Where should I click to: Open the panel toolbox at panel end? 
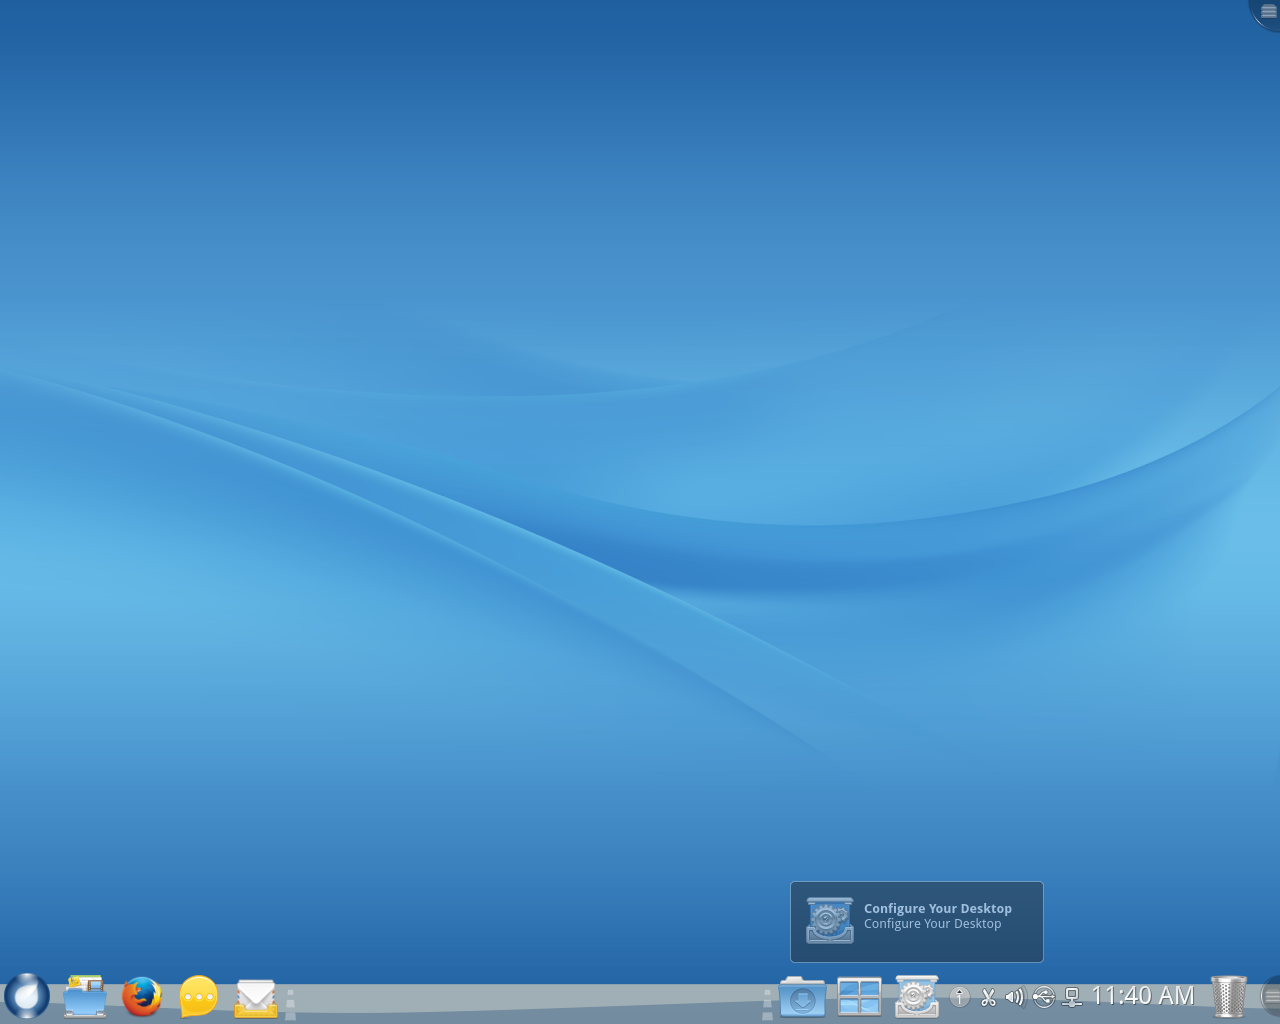(1270, 996)
